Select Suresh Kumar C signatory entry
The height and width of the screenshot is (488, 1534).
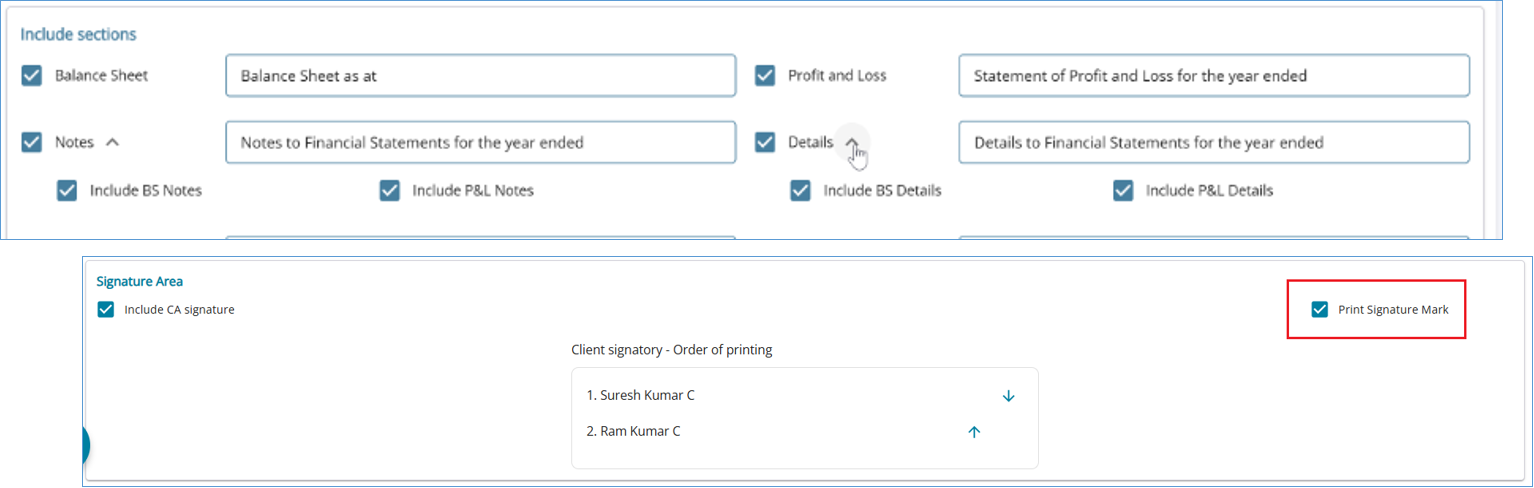pos(640,396)
